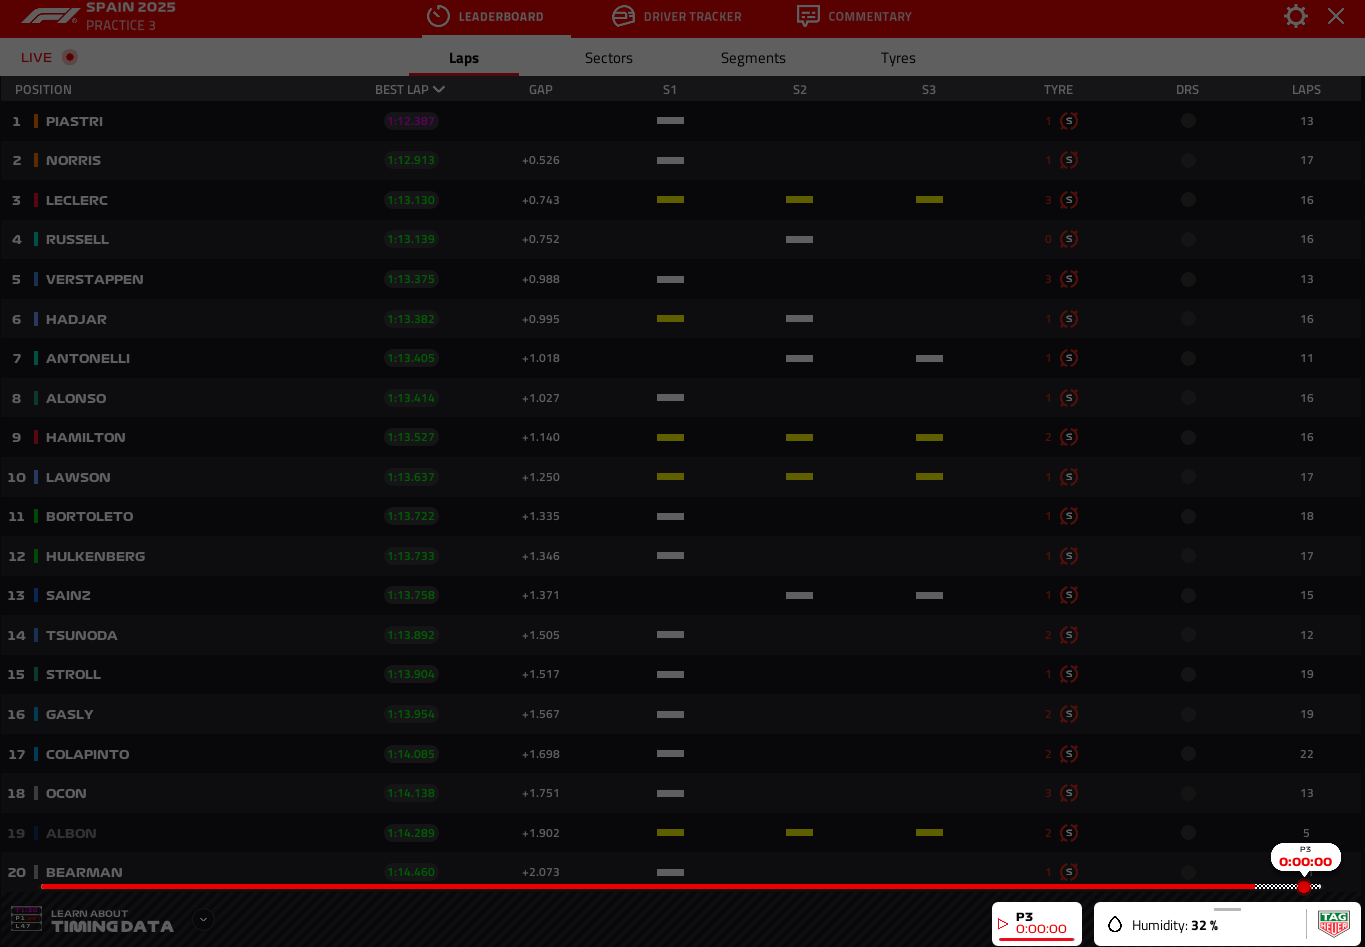Open Learn About Timing Data link
This screenshot has width=1365, height=947.
point(112,921)
